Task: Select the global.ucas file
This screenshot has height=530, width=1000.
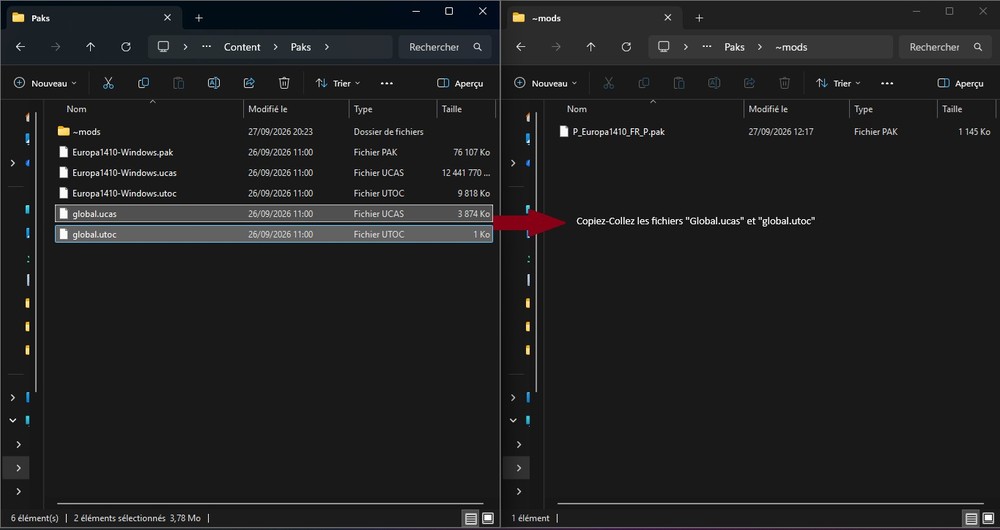Action: (274, 214)
